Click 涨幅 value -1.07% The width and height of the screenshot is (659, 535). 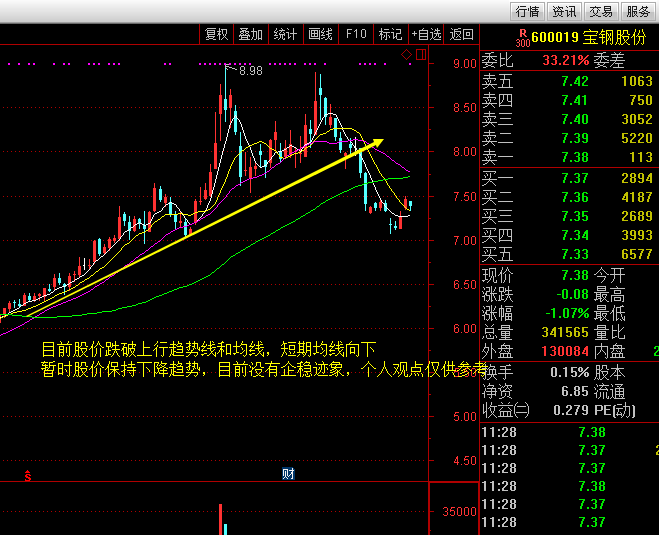coord(567,314)
